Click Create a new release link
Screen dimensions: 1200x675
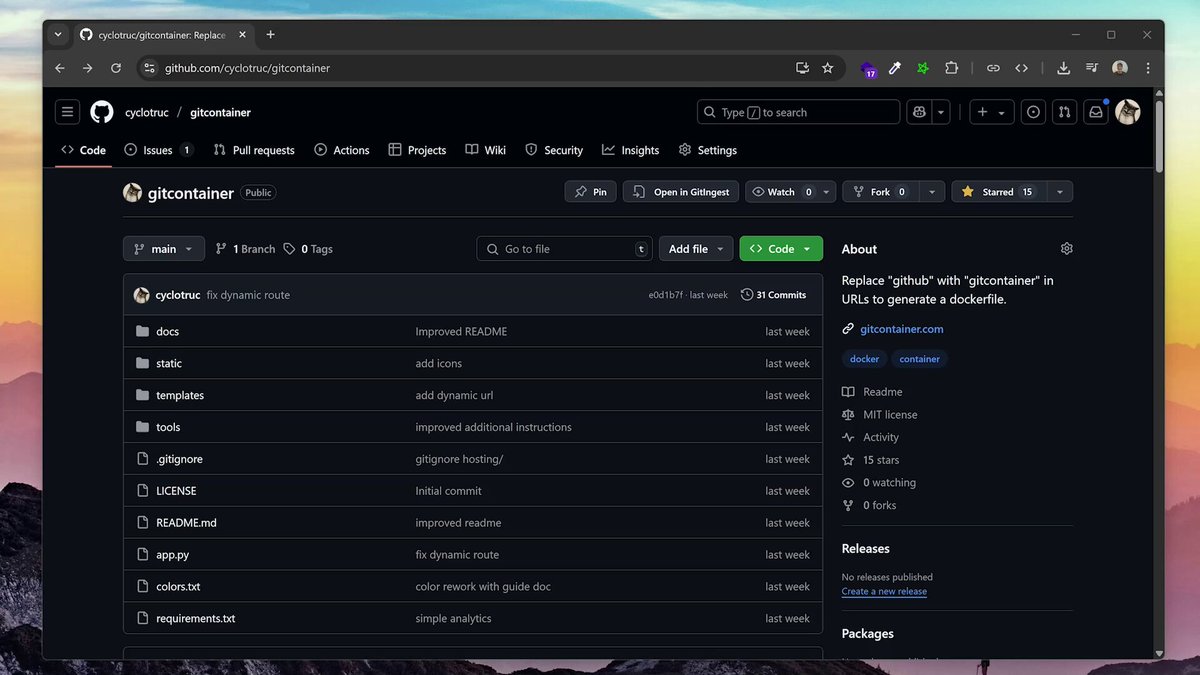[x=884, y=591]
